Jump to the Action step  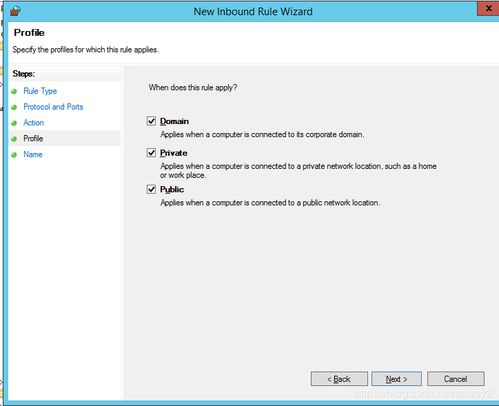point(34,123)
